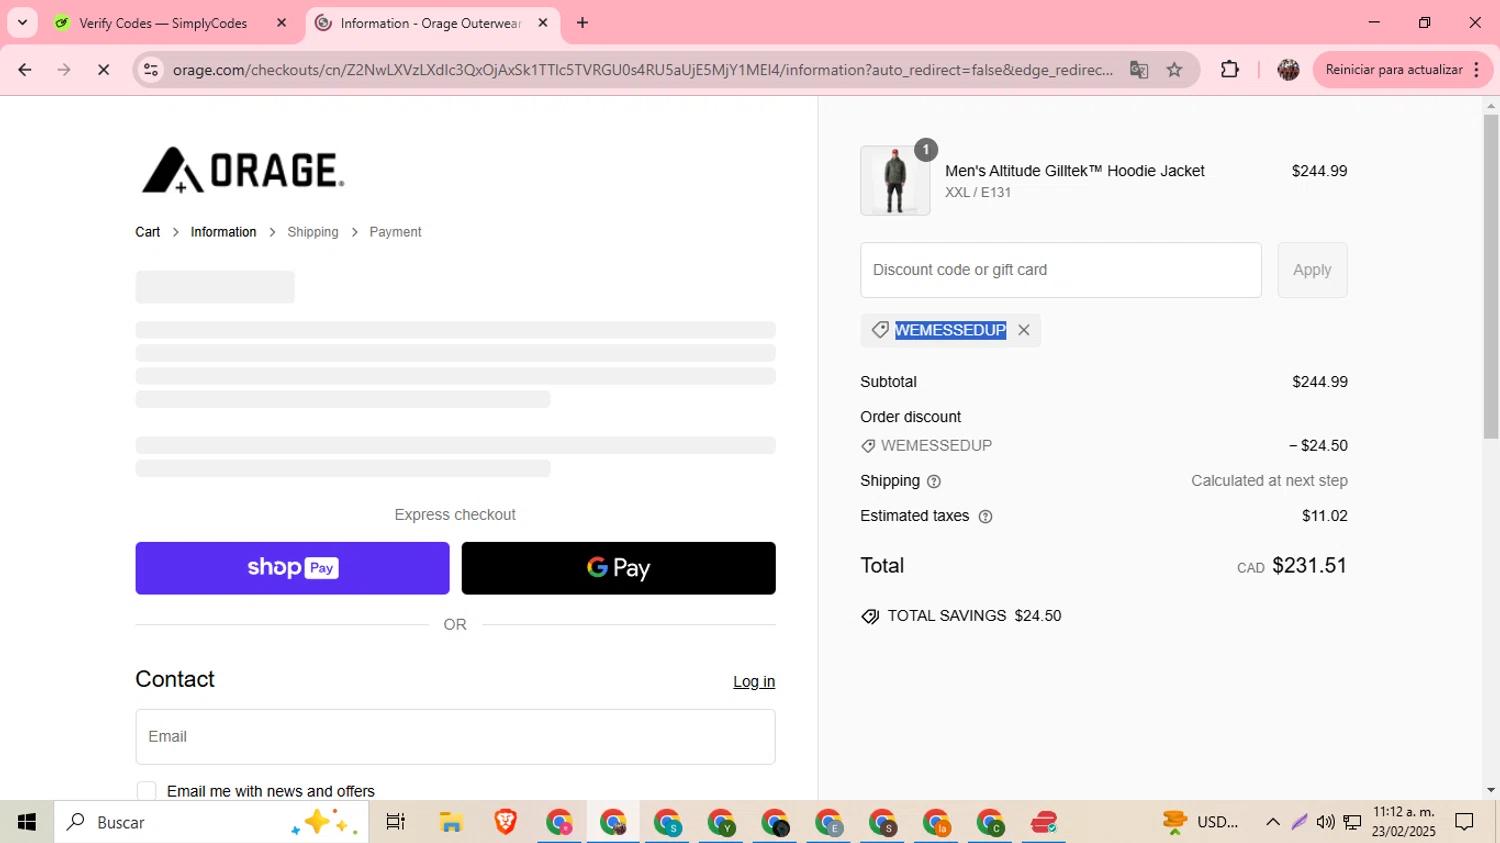Show hidden system tray icons
The image size is (1500, 843).
point(1273,822)
